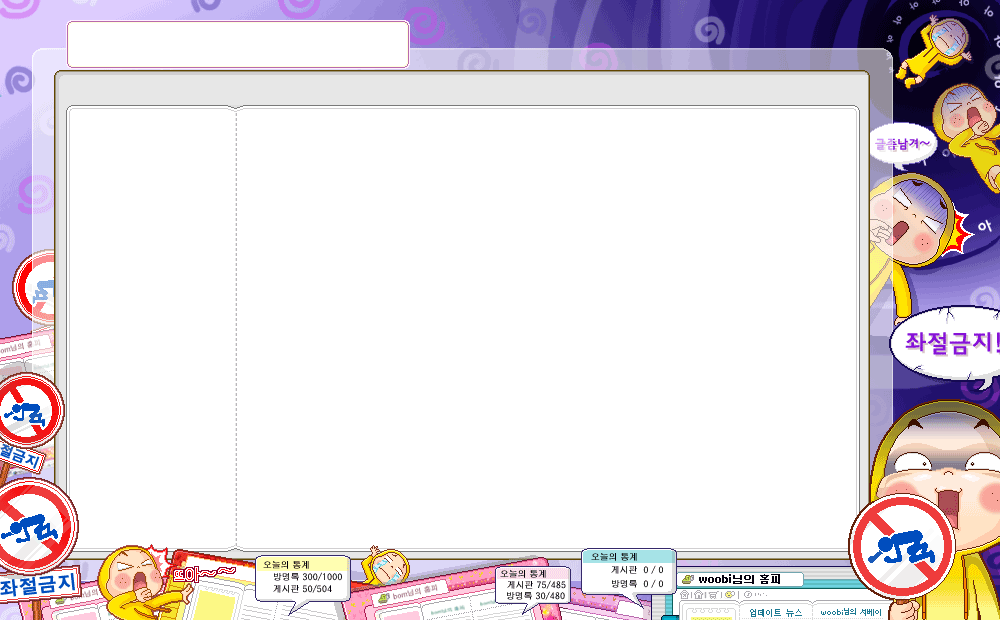Click the small crying character beside bom's homepage
The image size is (1000, 620).
[384, 566]
